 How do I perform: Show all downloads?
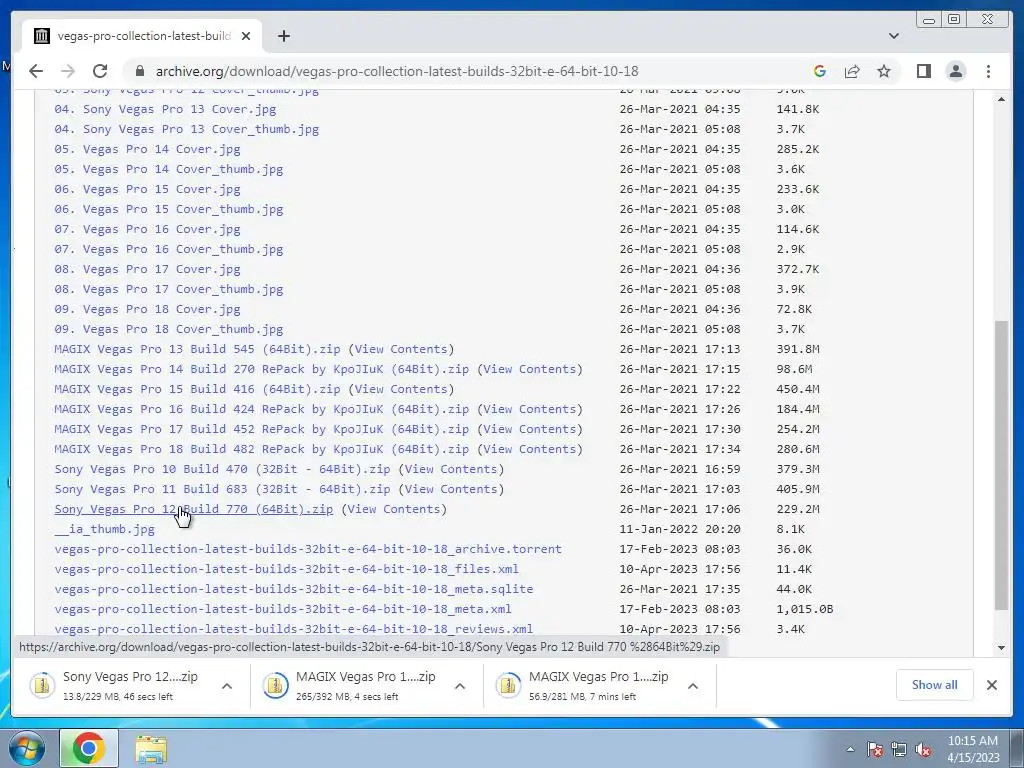tap(935, 685)
